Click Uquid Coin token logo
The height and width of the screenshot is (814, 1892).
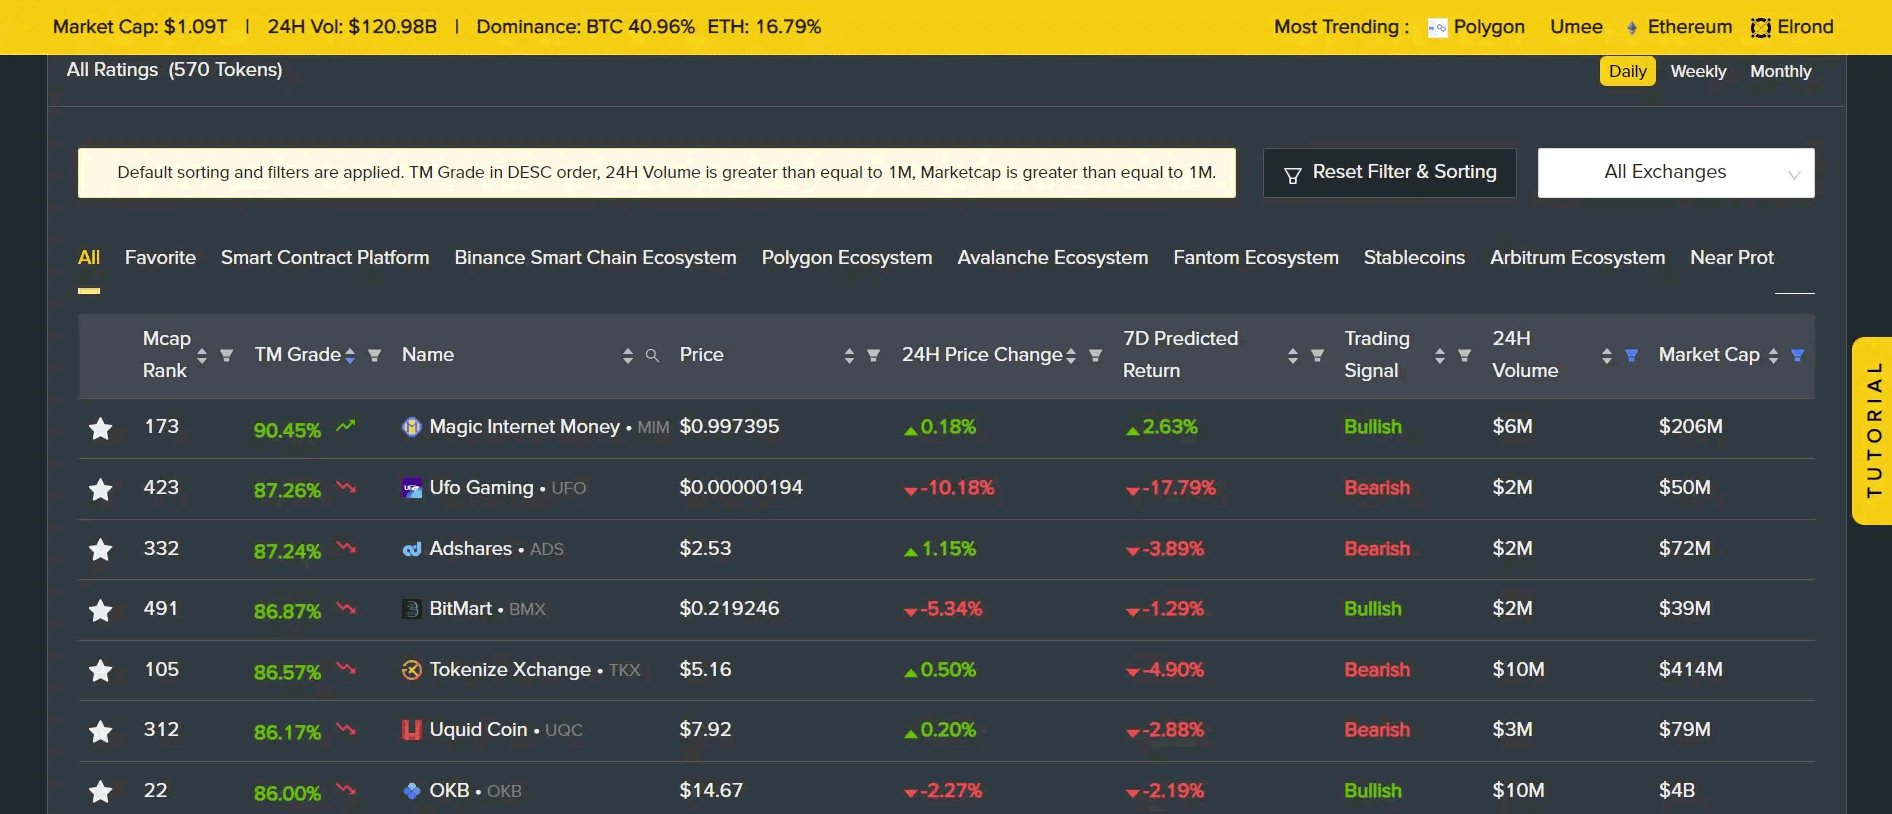click(412, 730)
